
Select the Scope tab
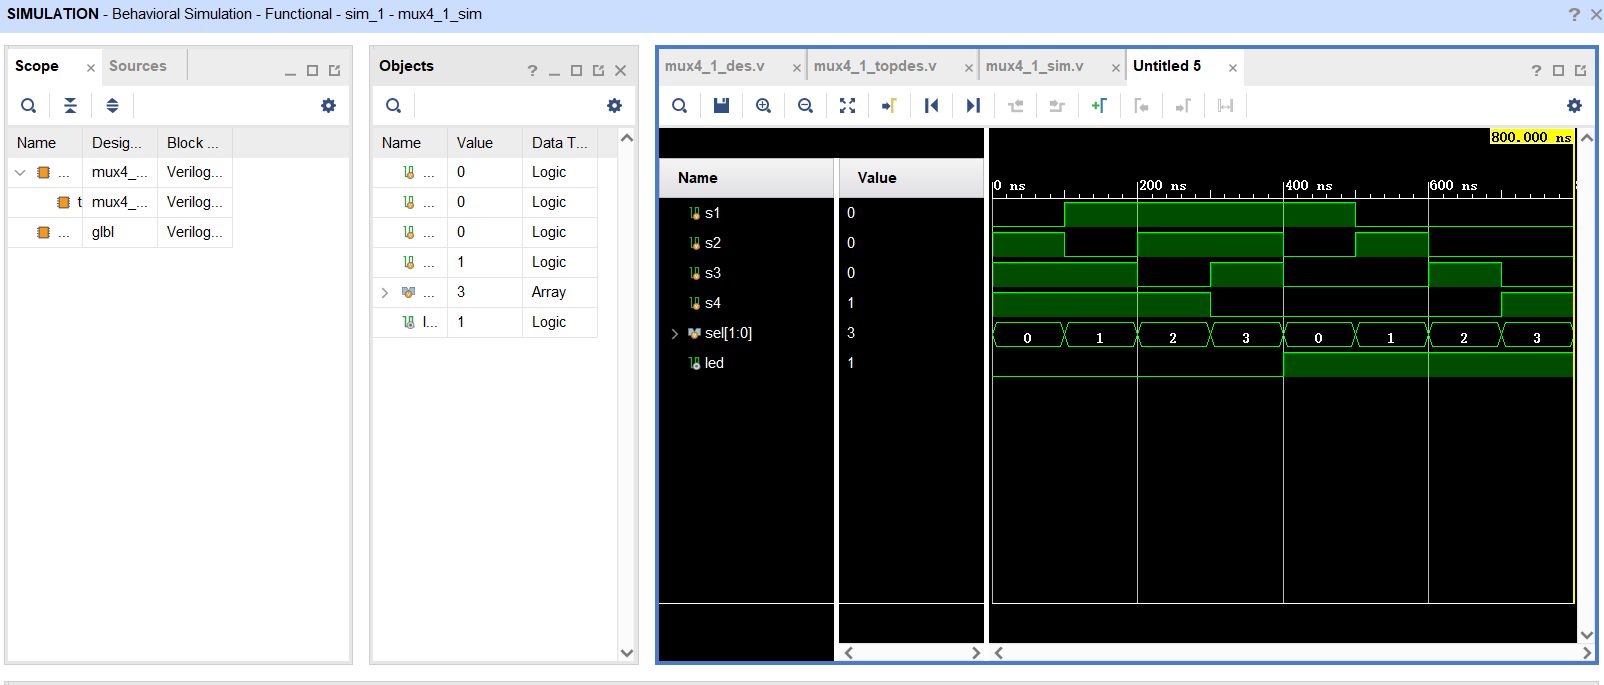point(37,66)
